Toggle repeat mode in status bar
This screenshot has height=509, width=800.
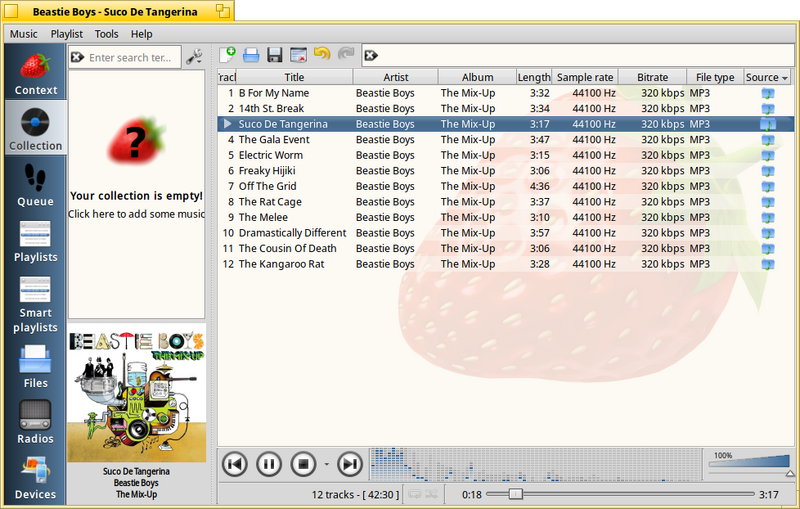pos(414,494)
